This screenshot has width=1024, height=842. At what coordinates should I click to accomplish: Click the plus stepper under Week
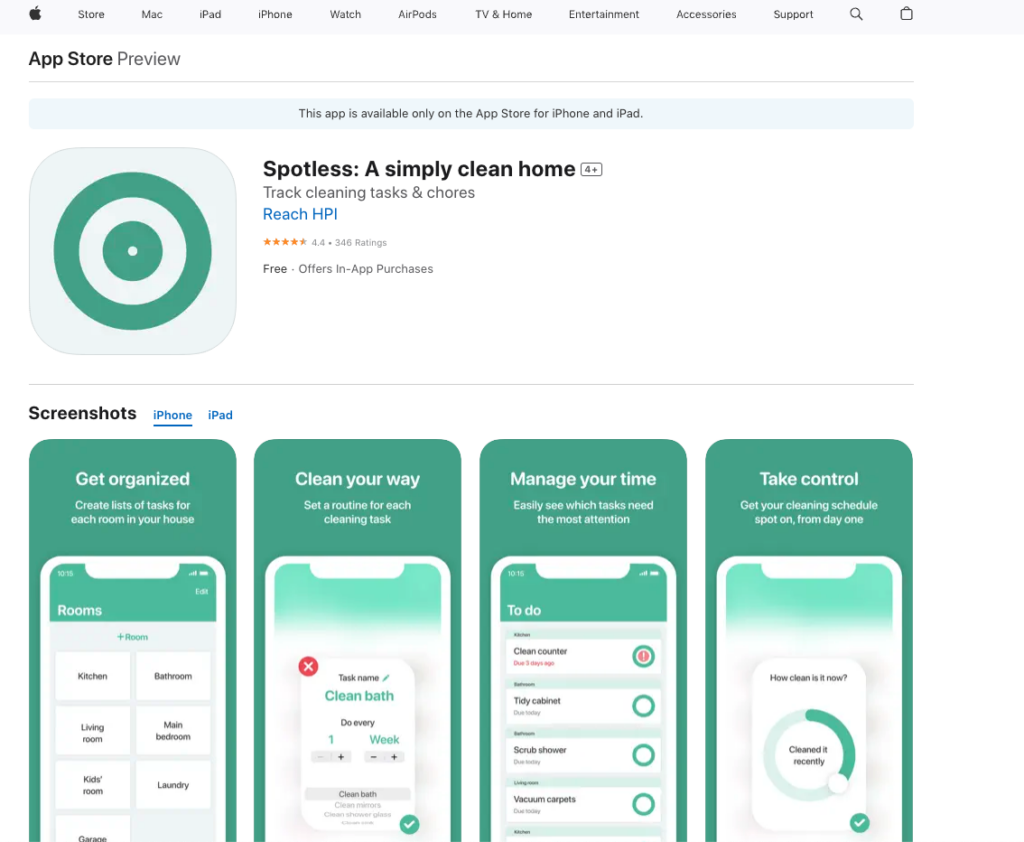[394, 757]
